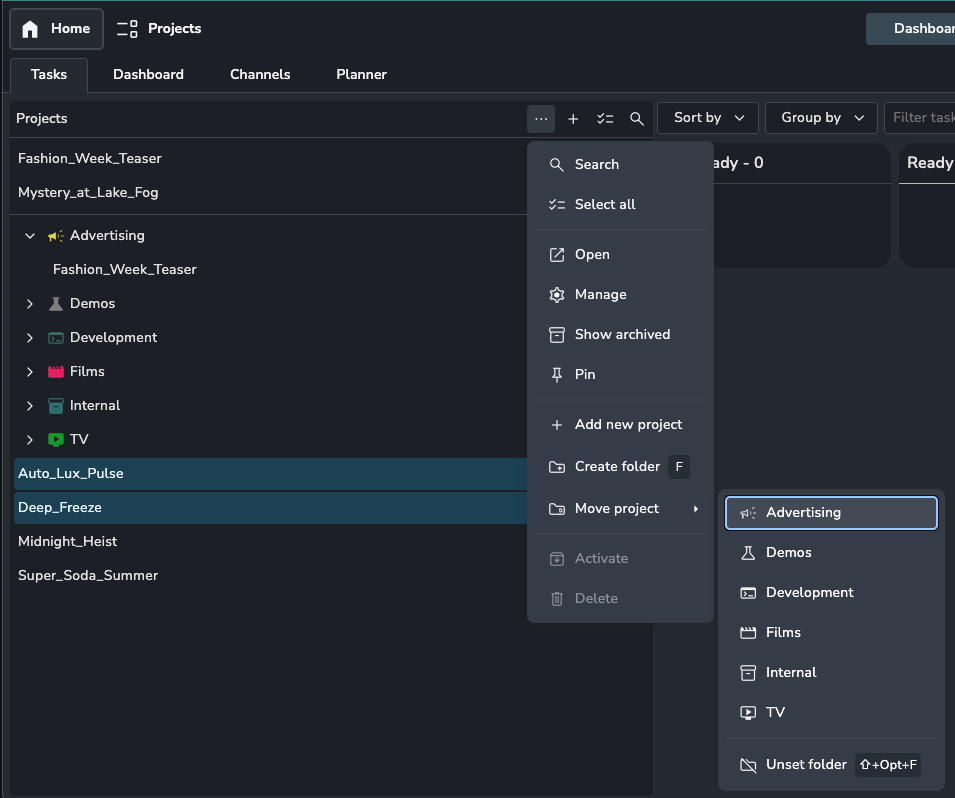Click the Ready column header at right
The image size is (955, 798).
point(929,163)
